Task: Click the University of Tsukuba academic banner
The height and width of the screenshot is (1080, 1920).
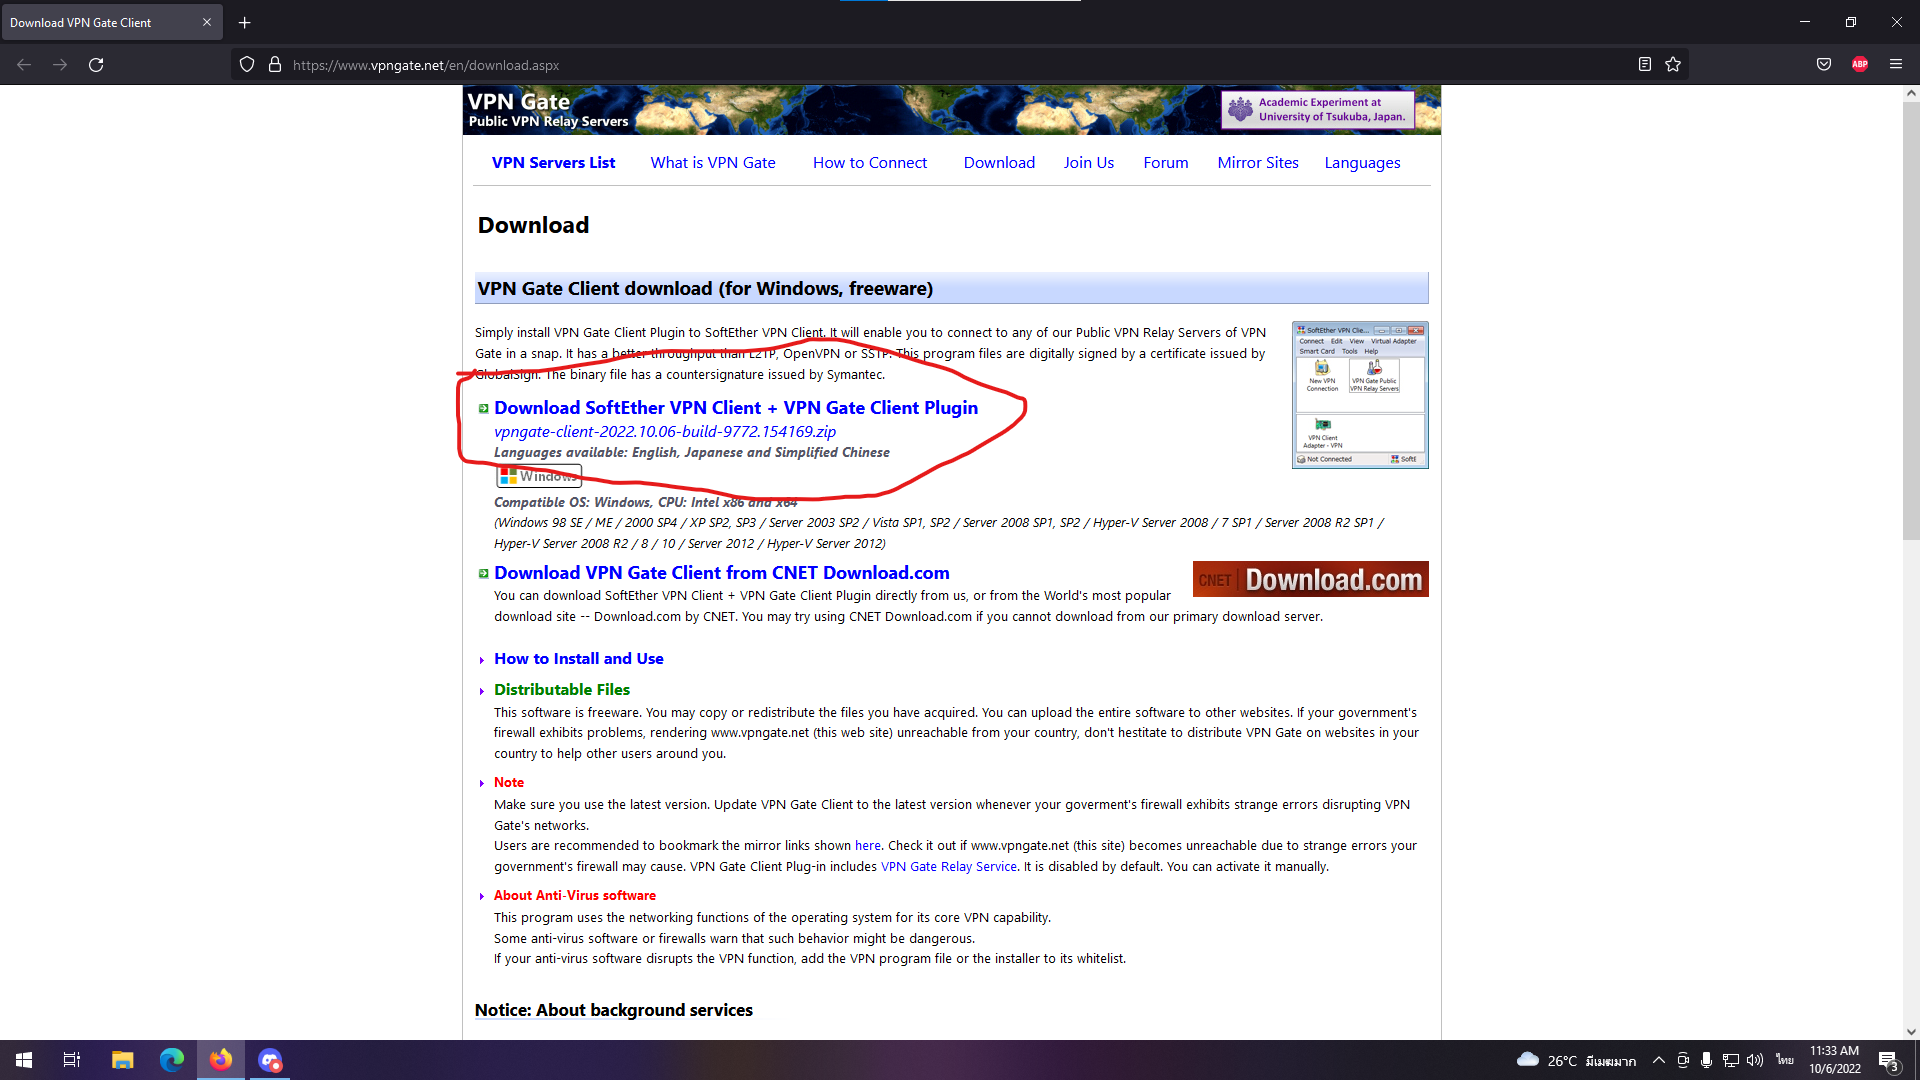Action: (1318, 110)
